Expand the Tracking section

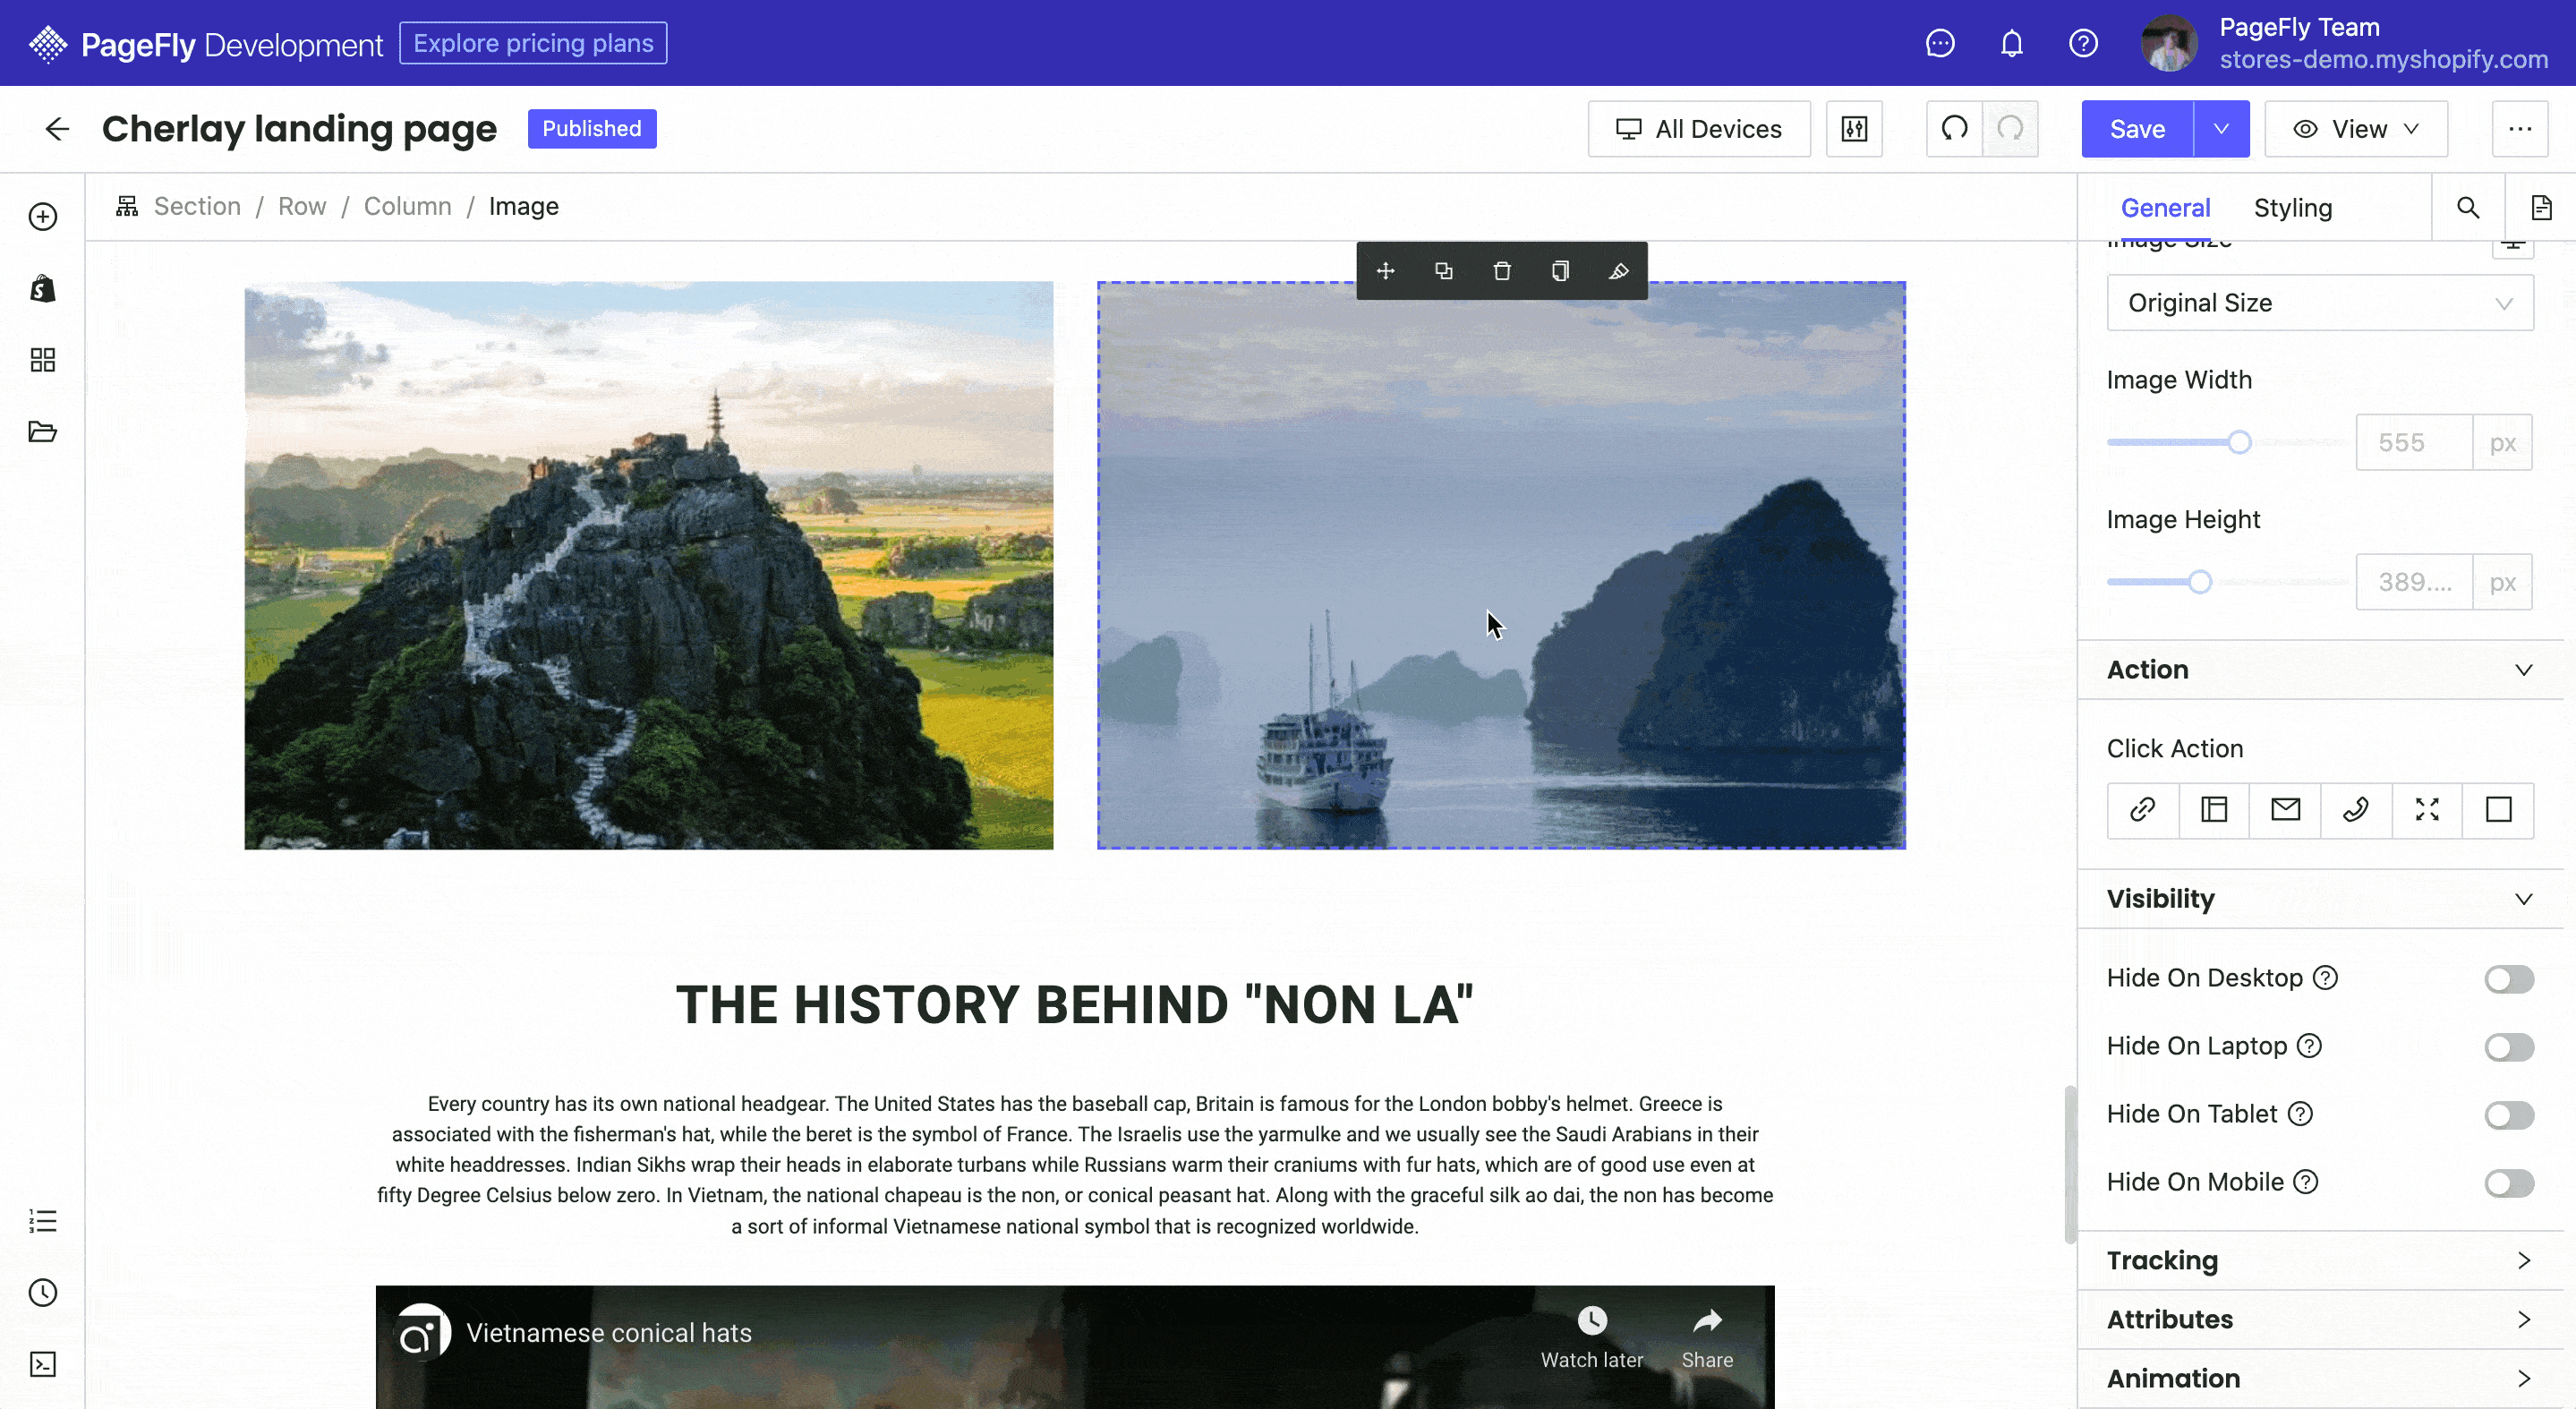click(2319, 1261)
